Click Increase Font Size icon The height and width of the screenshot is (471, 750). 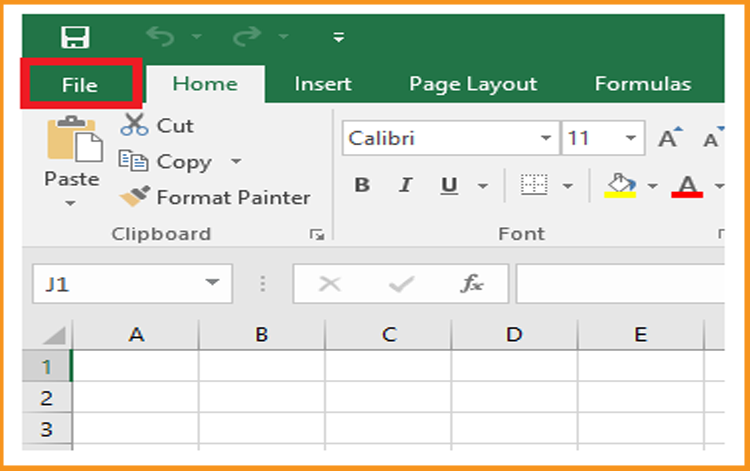[670, 138]
